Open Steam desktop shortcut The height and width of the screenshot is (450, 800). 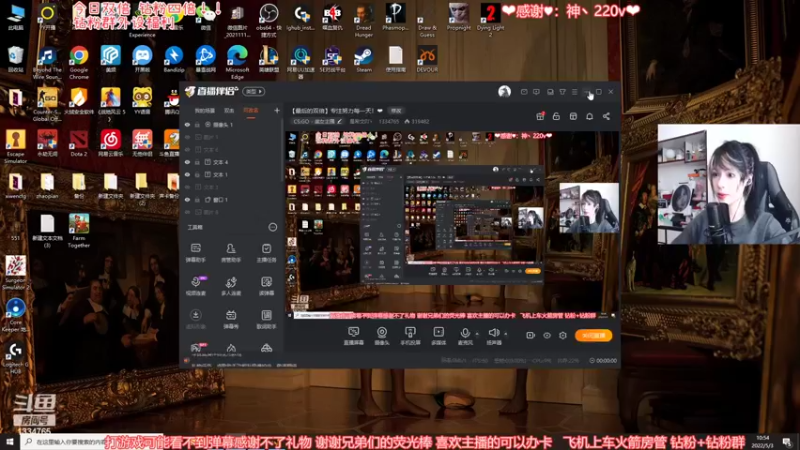(364, 60)
